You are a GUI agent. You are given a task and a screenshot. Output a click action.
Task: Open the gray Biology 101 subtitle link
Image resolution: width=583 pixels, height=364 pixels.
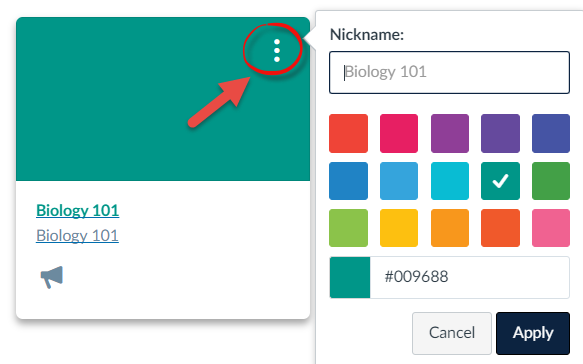(77, 236)
